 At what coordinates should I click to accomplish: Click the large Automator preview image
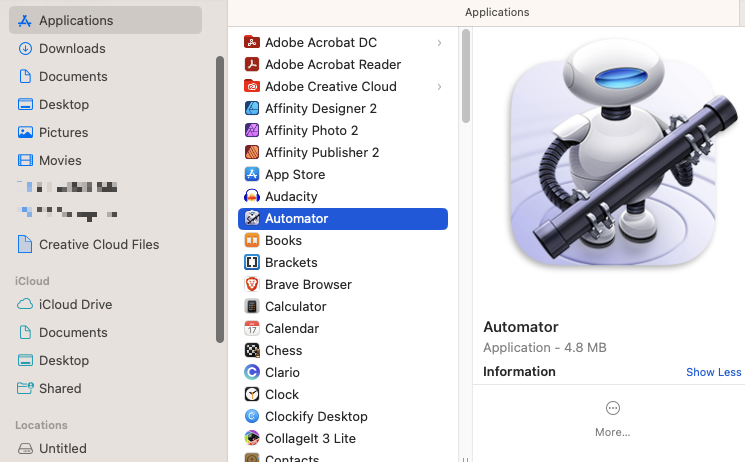[622, 152]
